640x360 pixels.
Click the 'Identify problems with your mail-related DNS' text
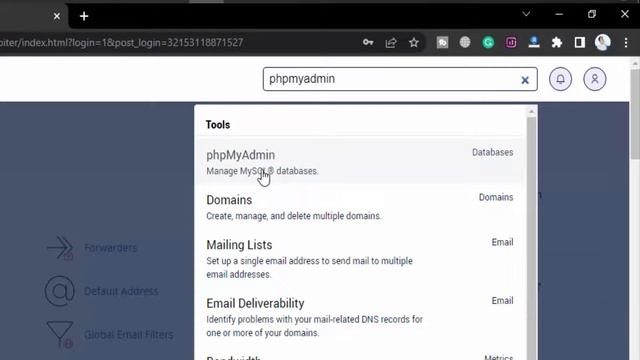314,326
